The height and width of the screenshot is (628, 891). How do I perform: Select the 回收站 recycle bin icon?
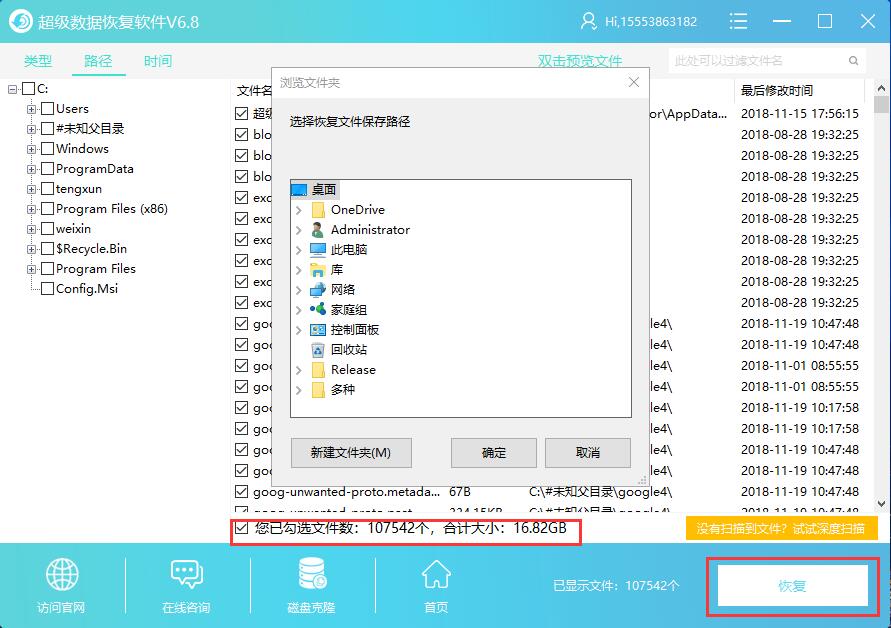coord(318,350)
